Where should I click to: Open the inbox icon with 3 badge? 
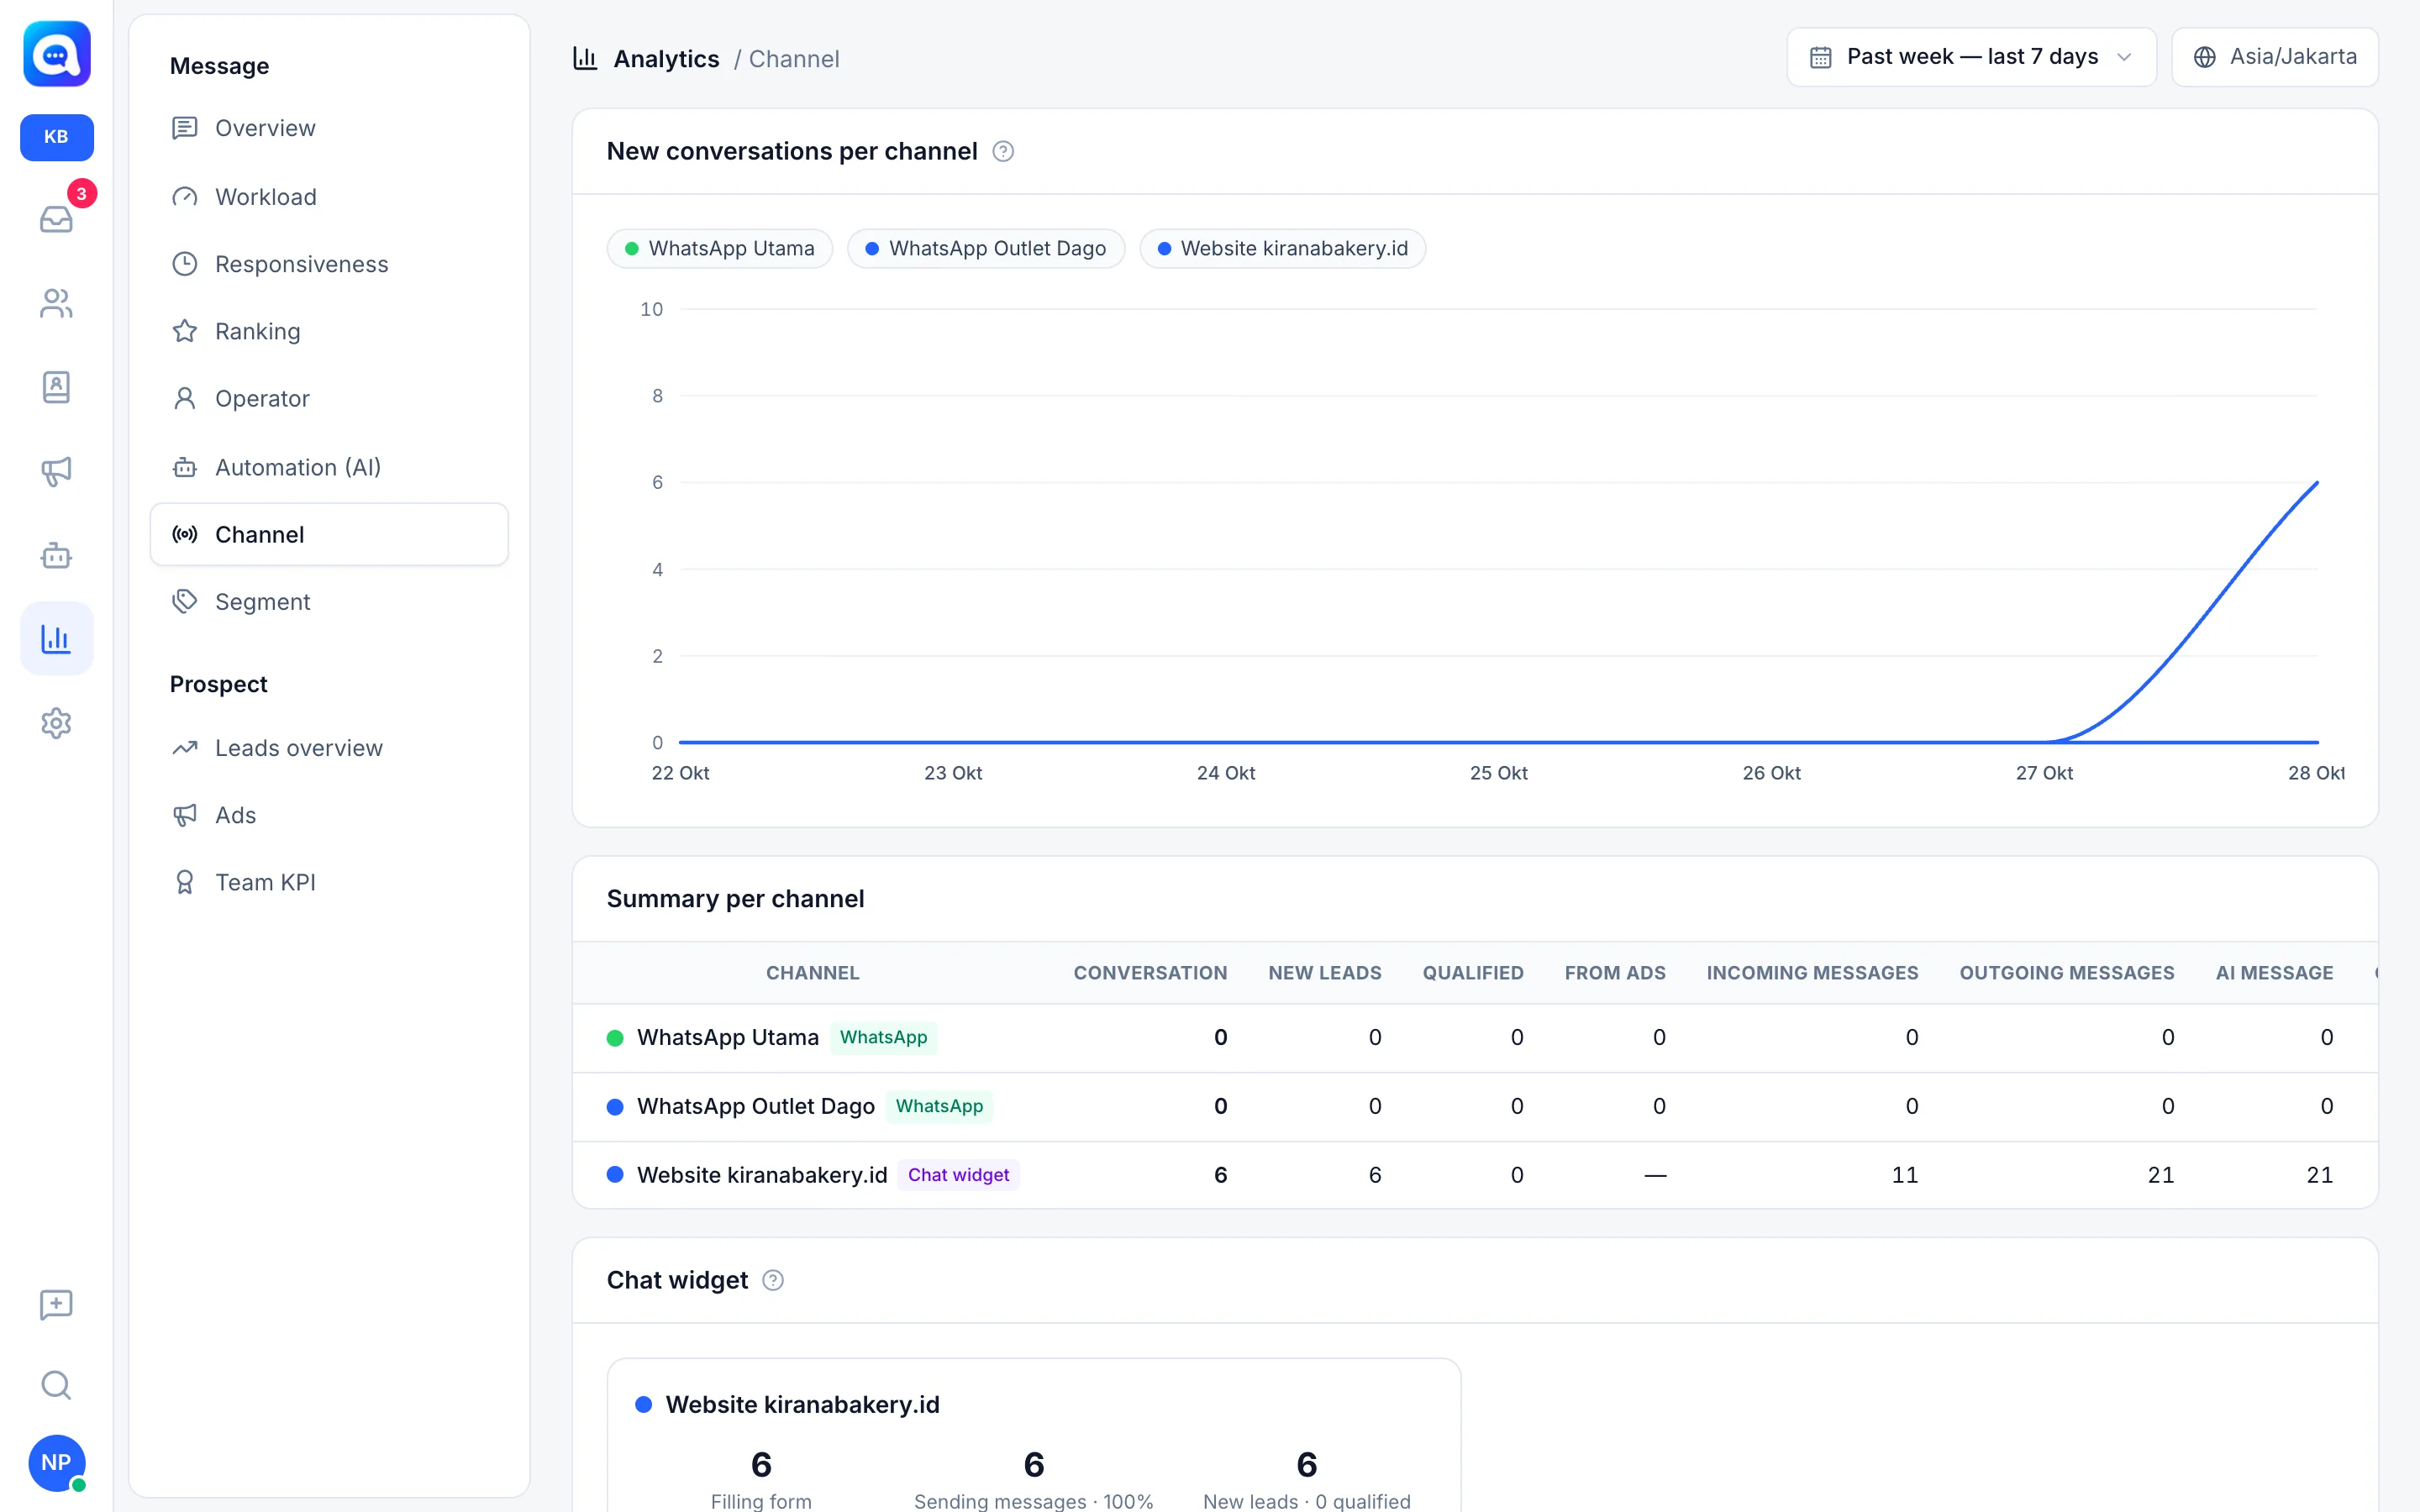click(56, 218)
